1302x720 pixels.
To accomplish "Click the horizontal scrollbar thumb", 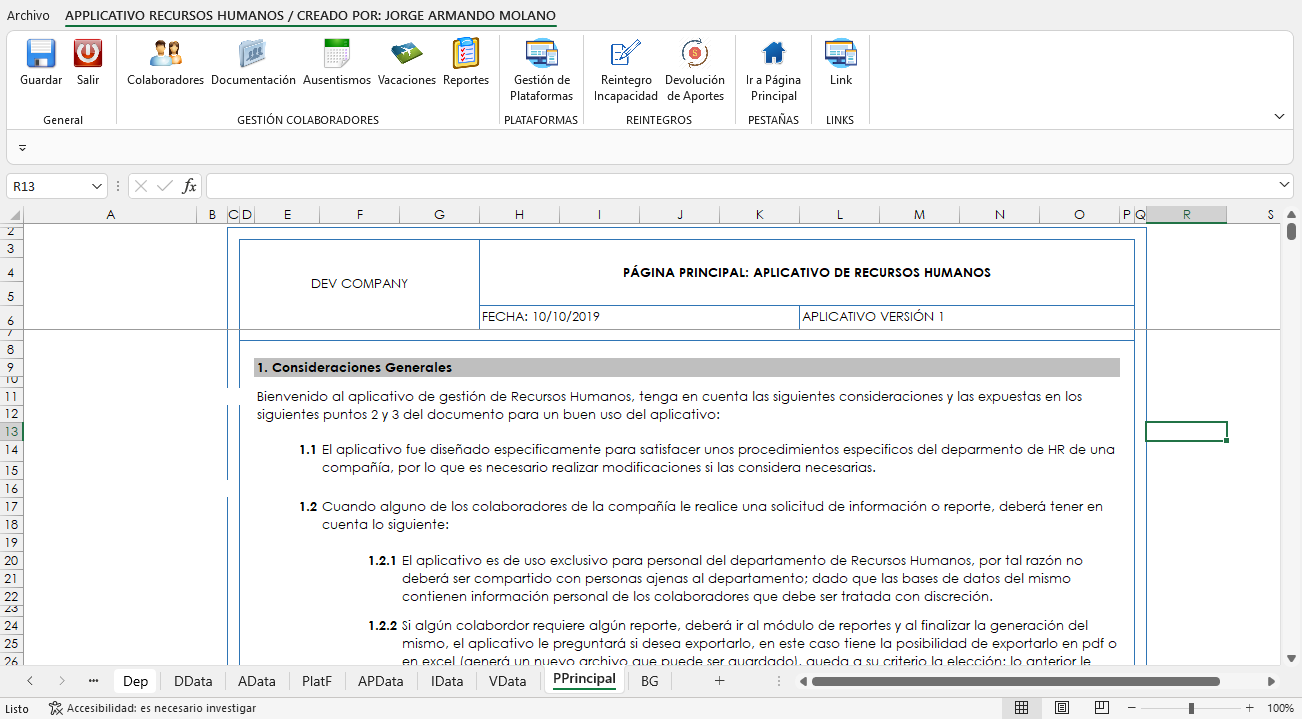I will click(x=1016, y=681).
